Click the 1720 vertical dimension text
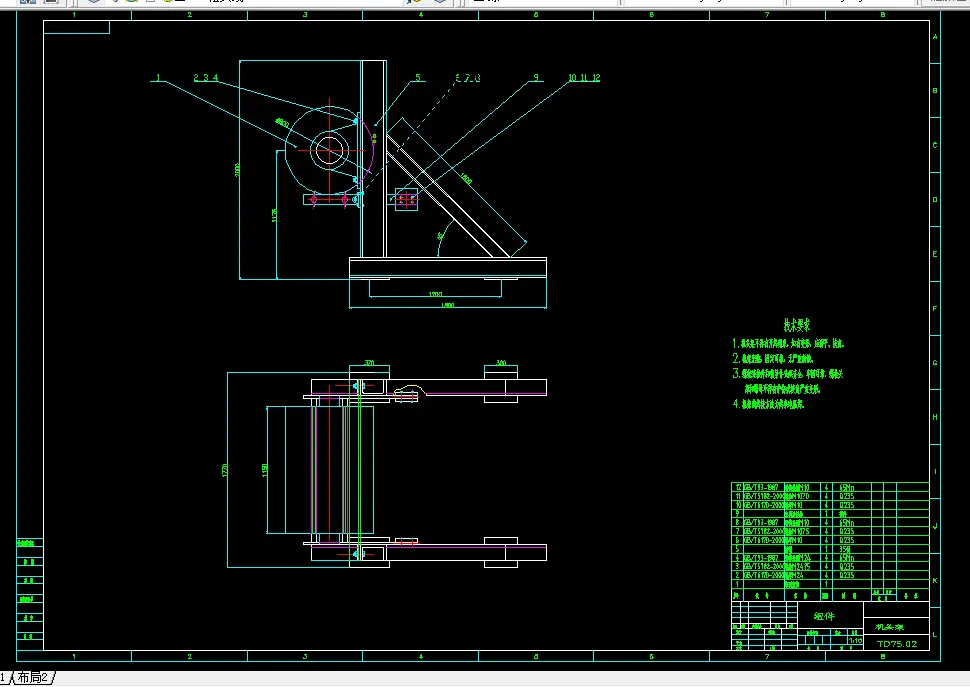 click(225, 470)
